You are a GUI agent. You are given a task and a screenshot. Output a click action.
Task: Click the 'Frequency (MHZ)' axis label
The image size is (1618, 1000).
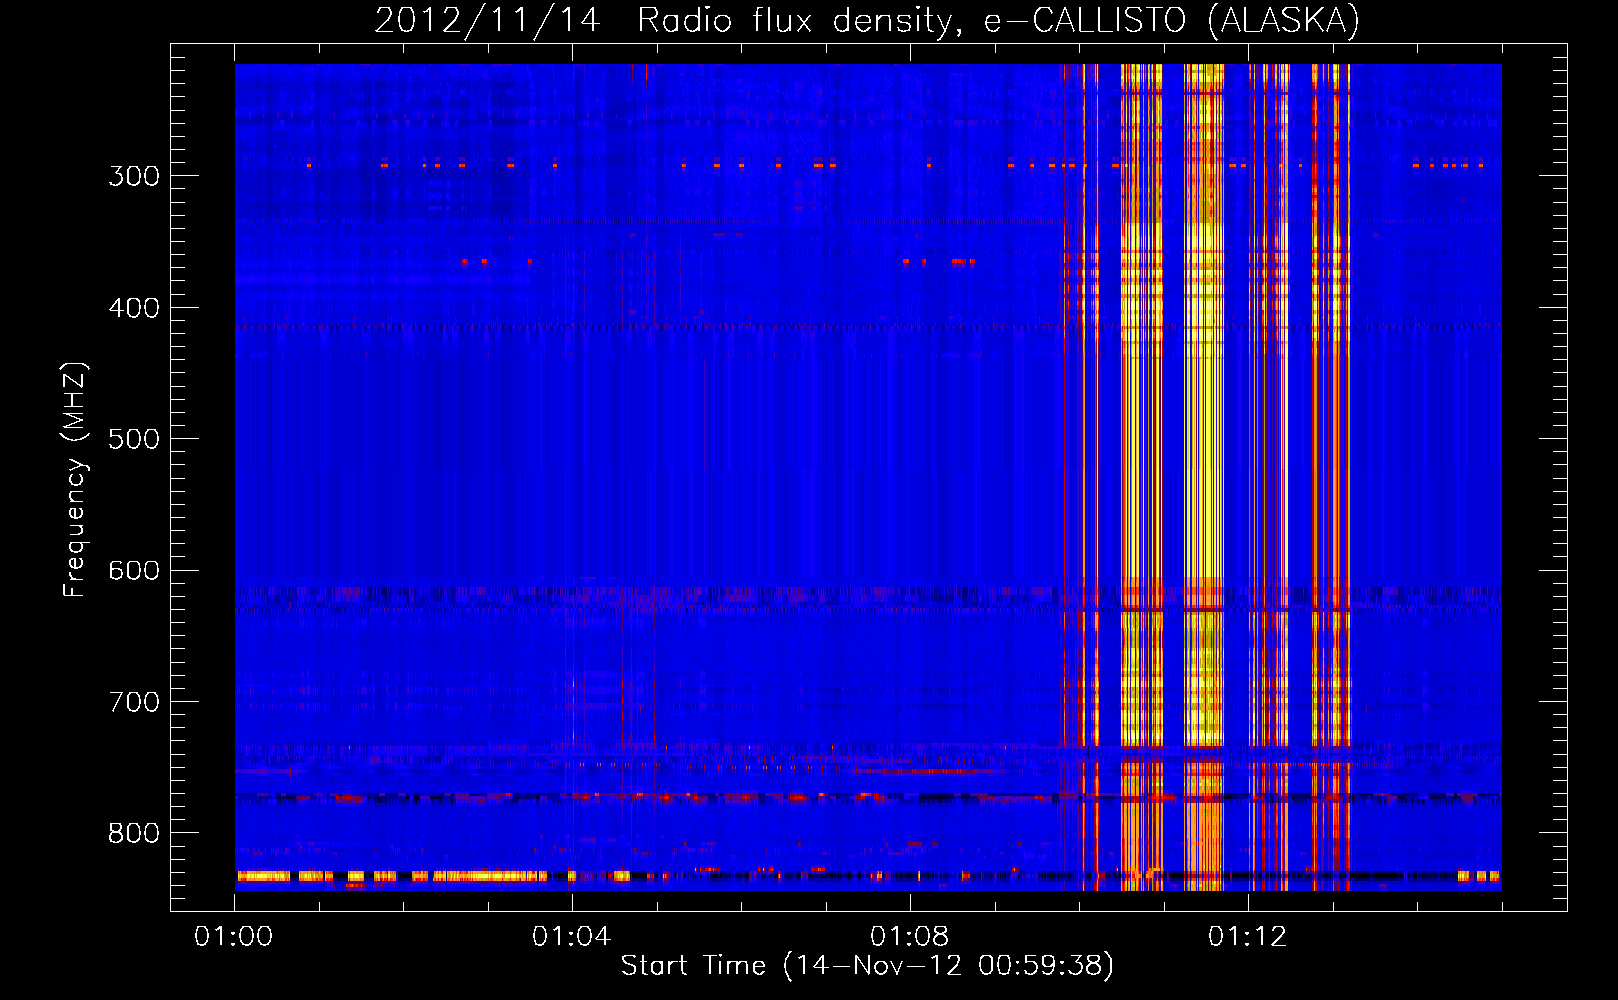[74, 479]
